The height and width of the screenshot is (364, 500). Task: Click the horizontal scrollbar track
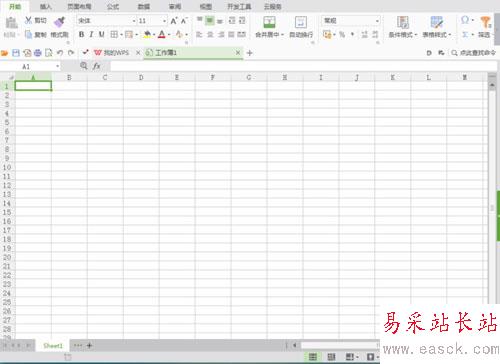pos(339,345)
